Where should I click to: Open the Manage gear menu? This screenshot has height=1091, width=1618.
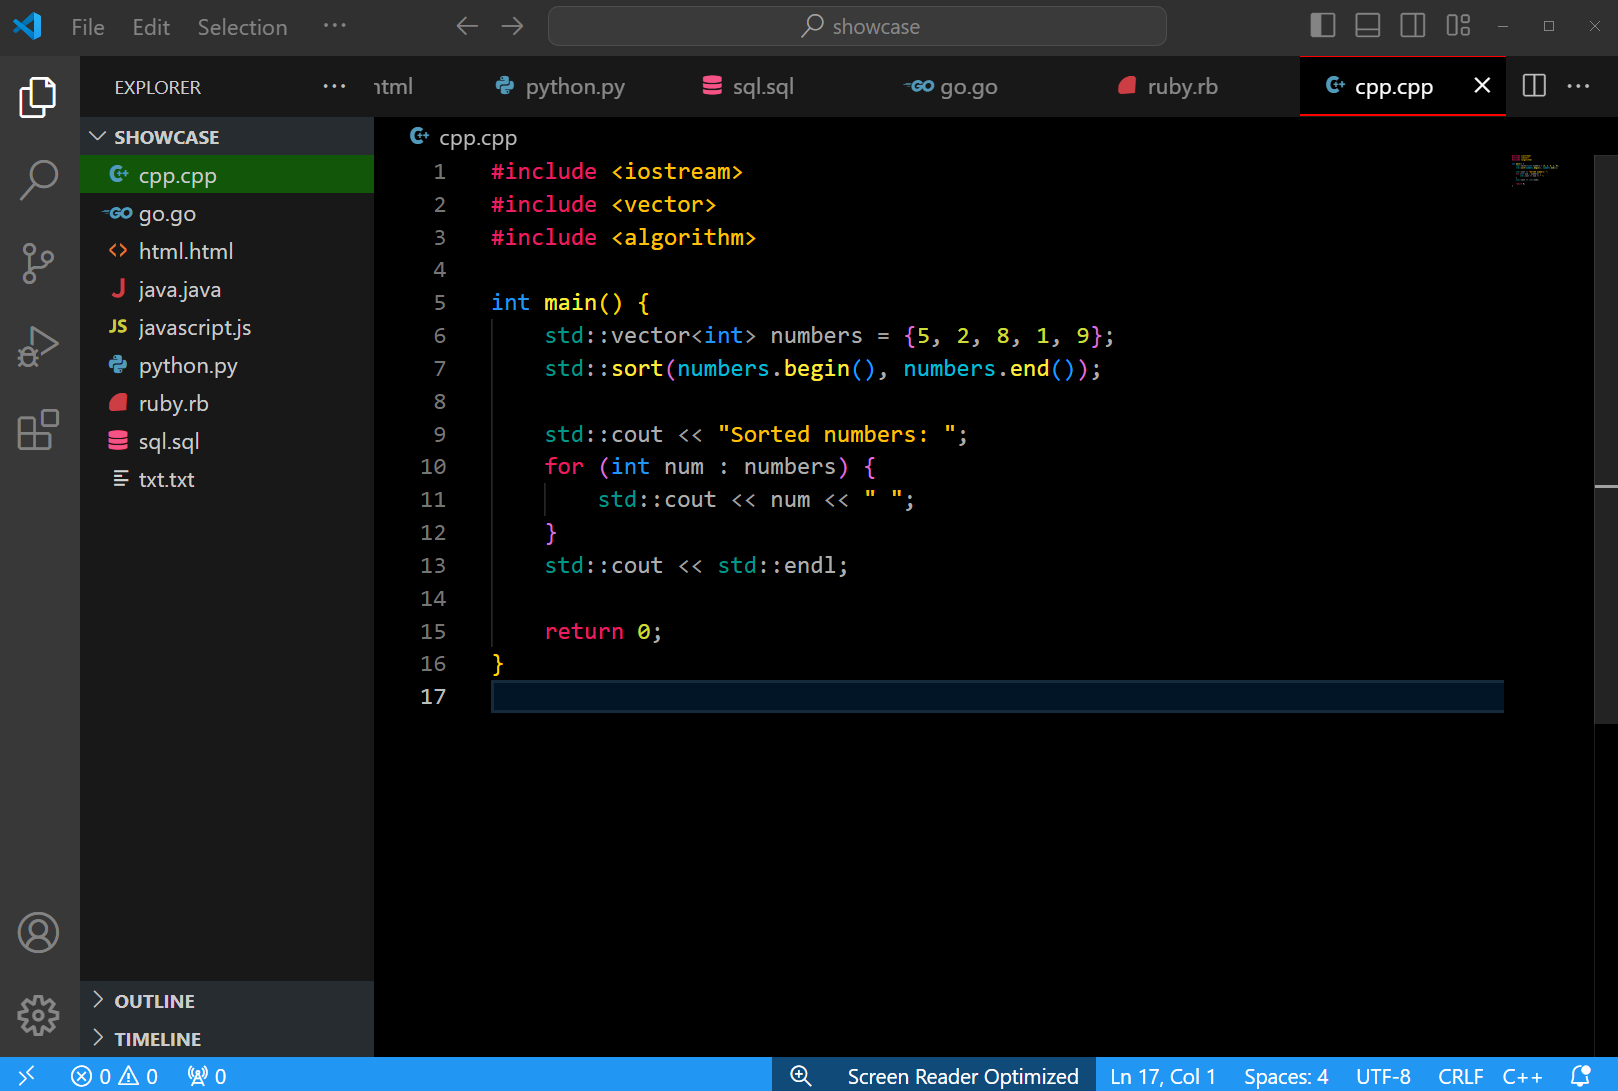(x=38, y=1016)
